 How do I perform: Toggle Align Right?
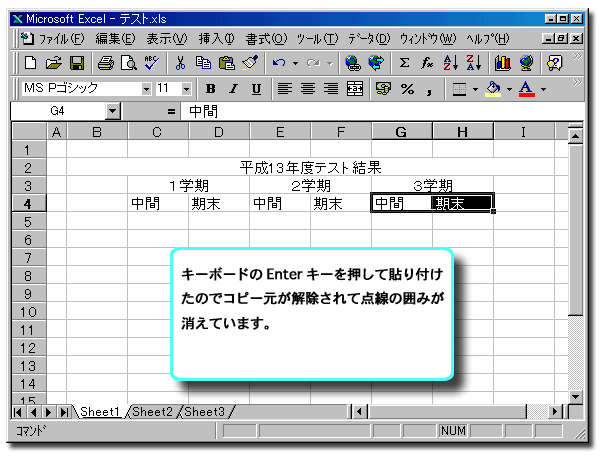331,89
